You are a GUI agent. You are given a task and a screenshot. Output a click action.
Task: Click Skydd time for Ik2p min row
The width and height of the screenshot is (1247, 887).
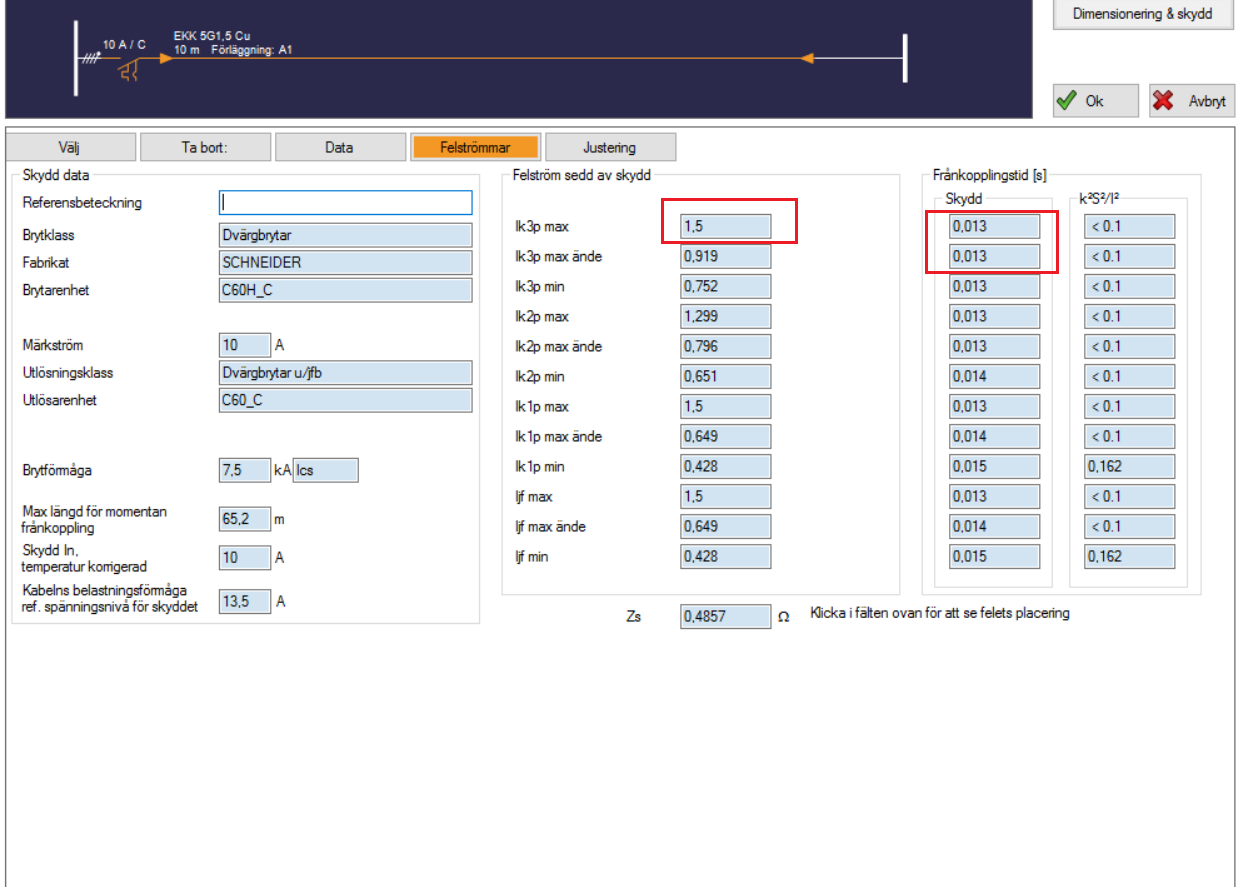pos(994,376)
